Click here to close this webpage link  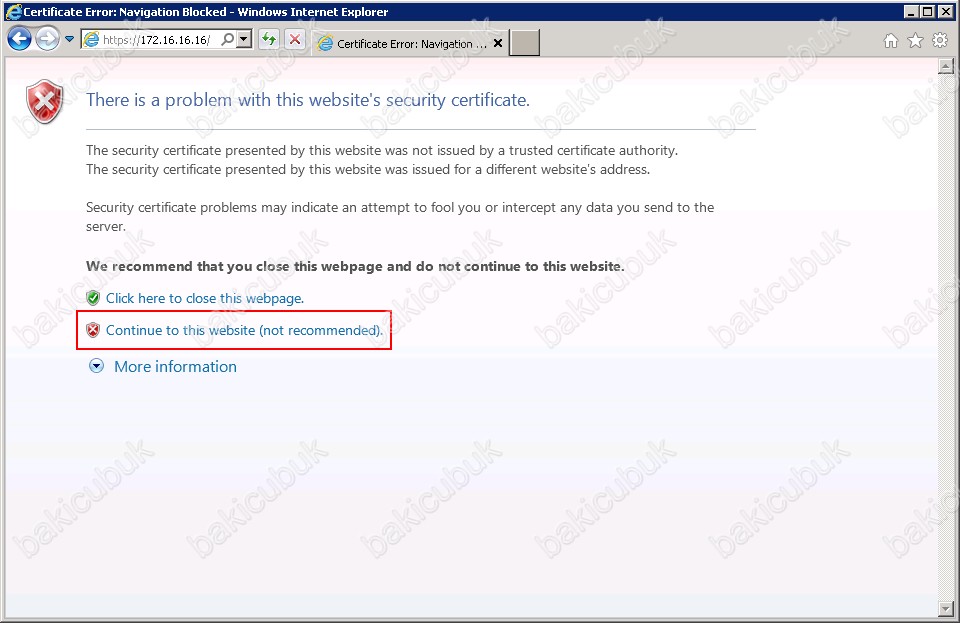pos(205,299)
